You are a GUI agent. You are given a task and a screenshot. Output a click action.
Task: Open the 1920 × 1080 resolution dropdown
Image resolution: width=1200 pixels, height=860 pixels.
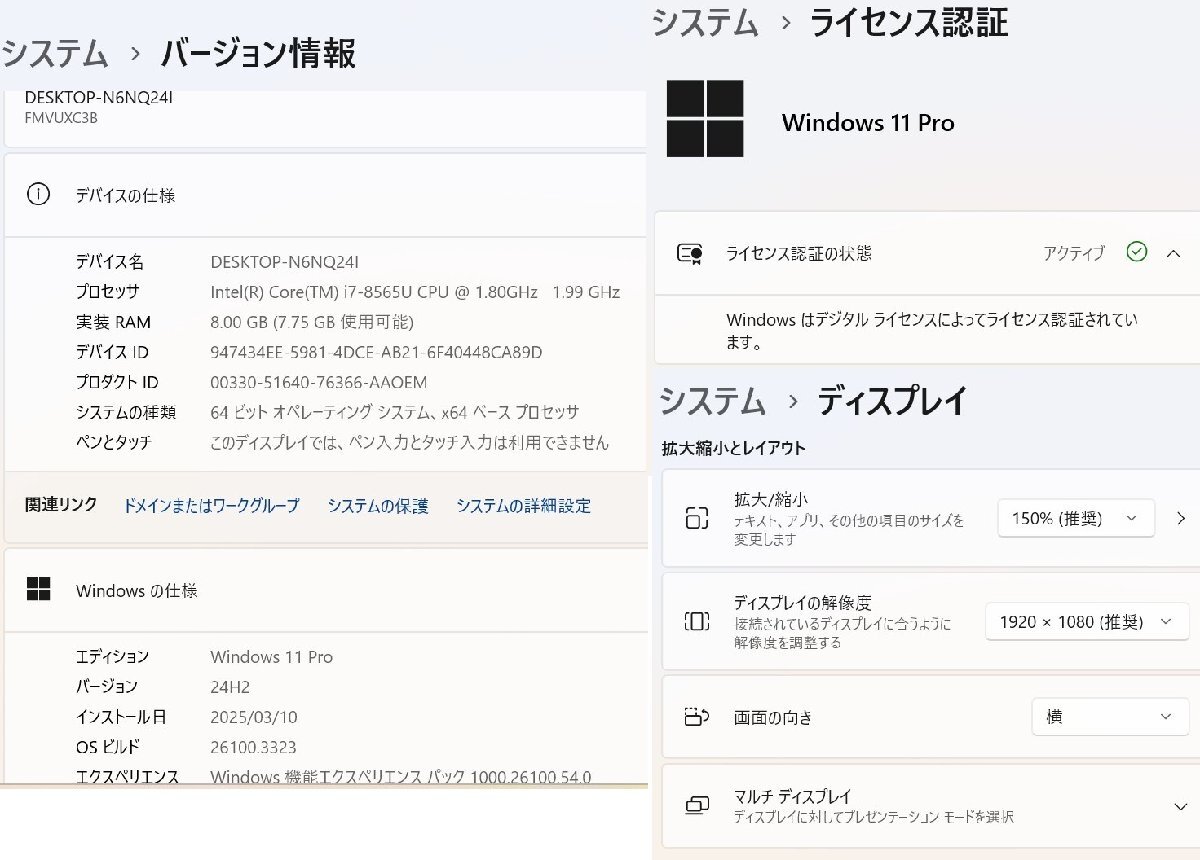pyautogui.click(x=1086, y=622)
